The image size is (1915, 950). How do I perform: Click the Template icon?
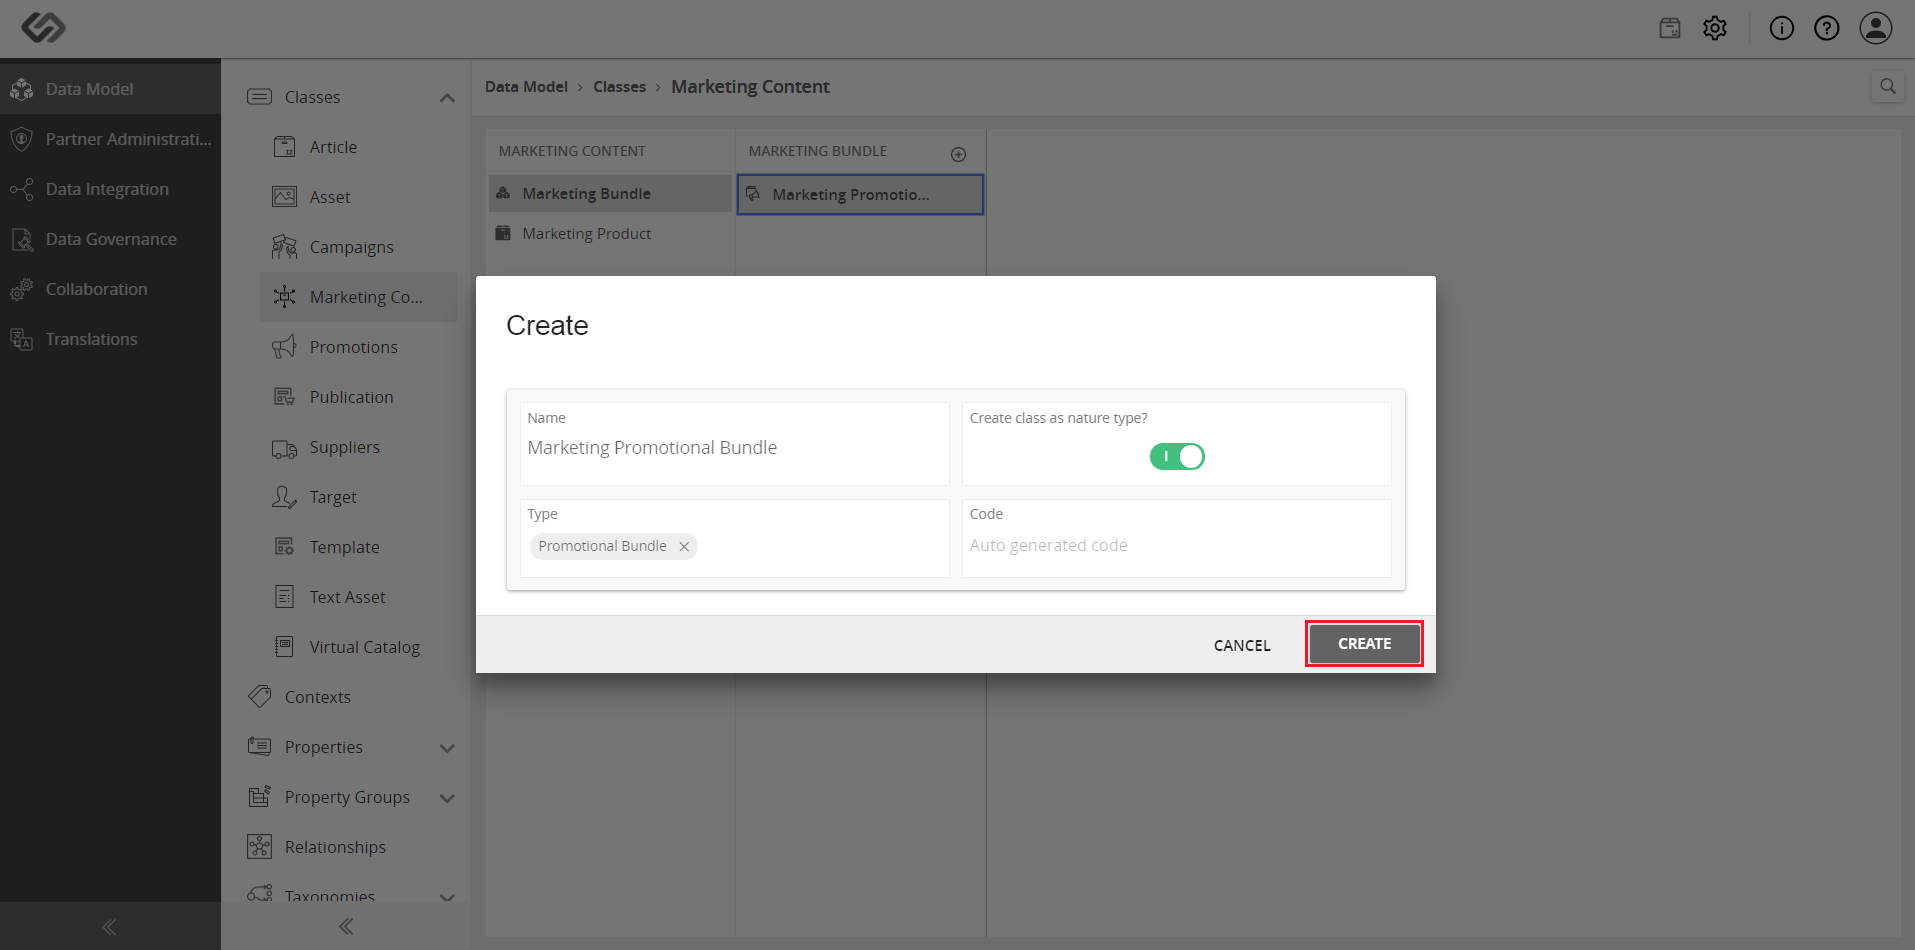285,547
